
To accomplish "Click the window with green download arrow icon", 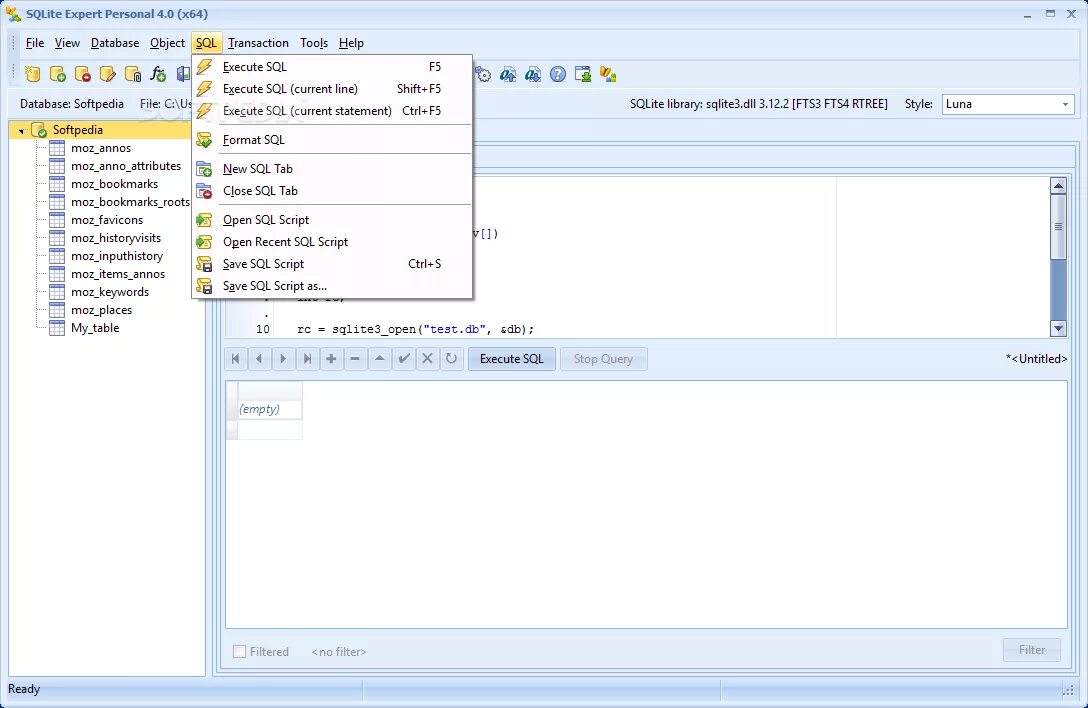I will 583,74.
